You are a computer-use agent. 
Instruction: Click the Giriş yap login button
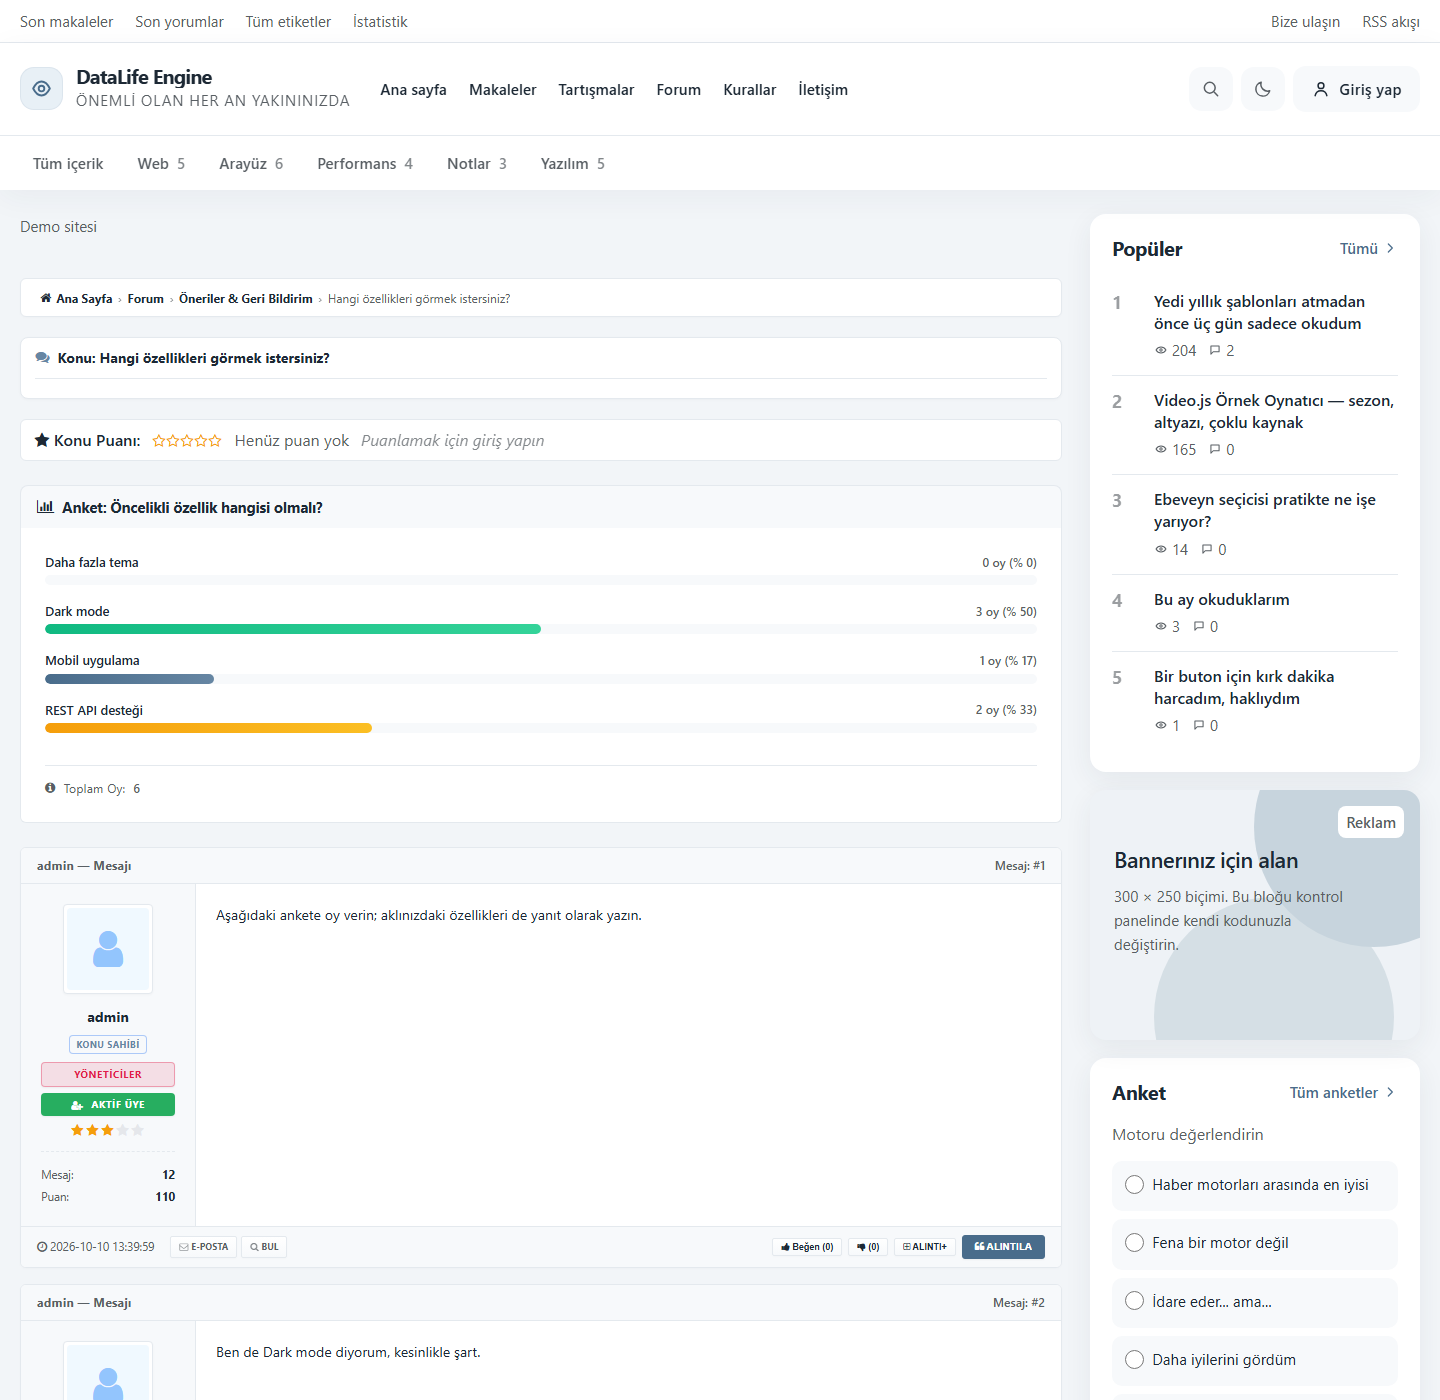coord(1357,89)
